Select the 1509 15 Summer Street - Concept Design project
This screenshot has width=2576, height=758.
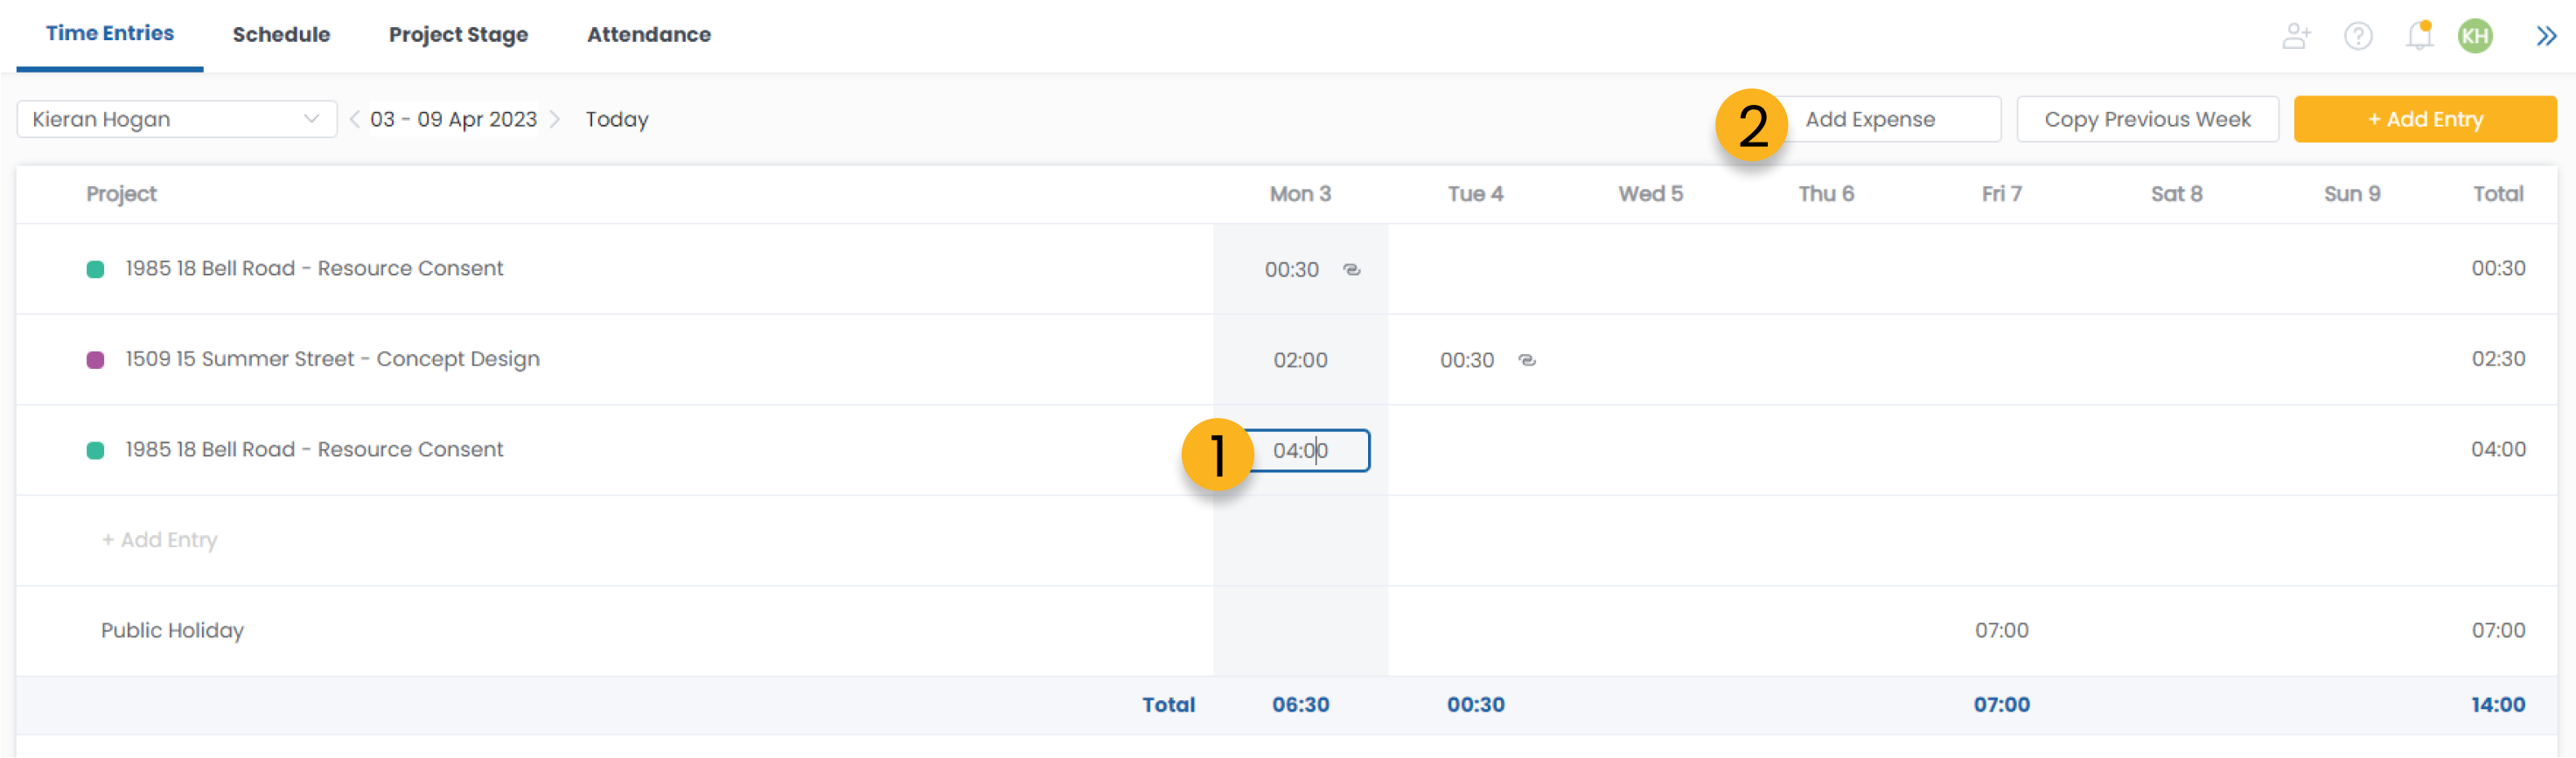(332, 359)
